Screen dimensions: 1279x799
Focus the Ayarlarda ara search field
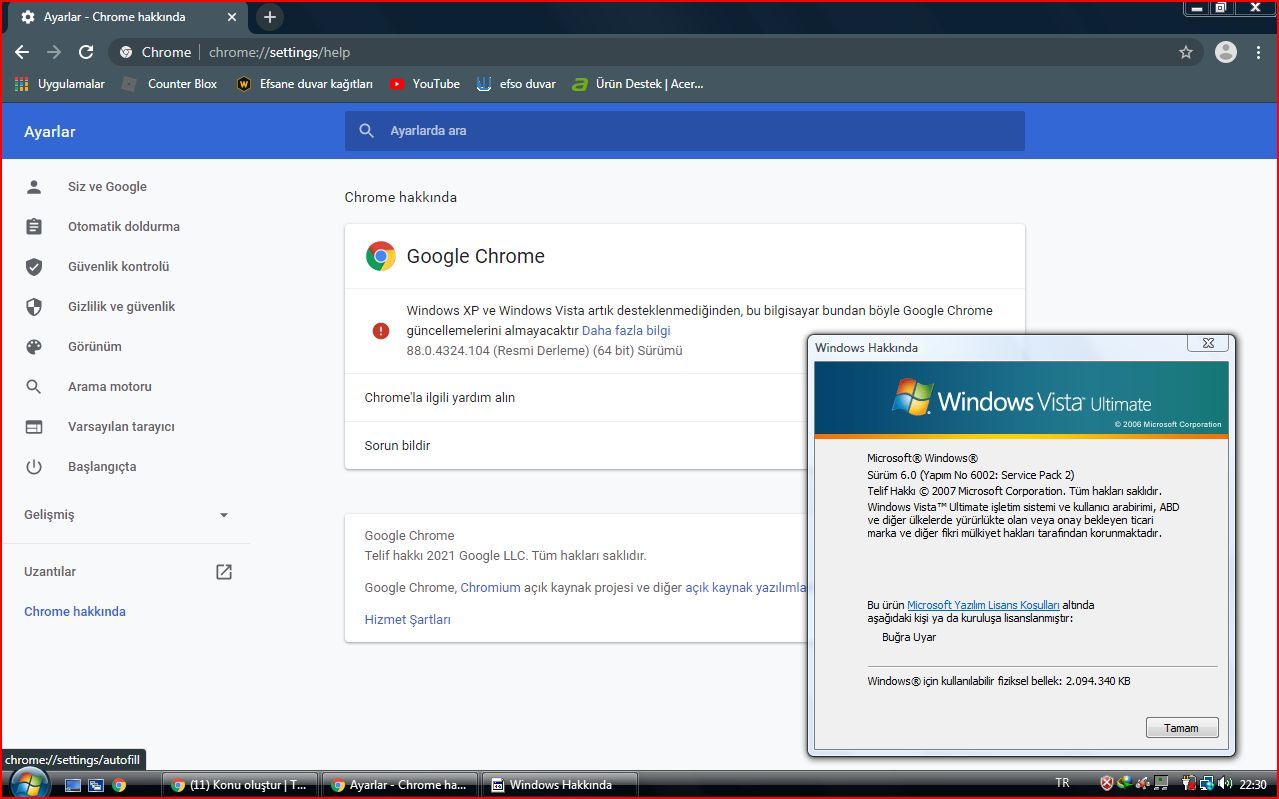click(x=685, y=131)
